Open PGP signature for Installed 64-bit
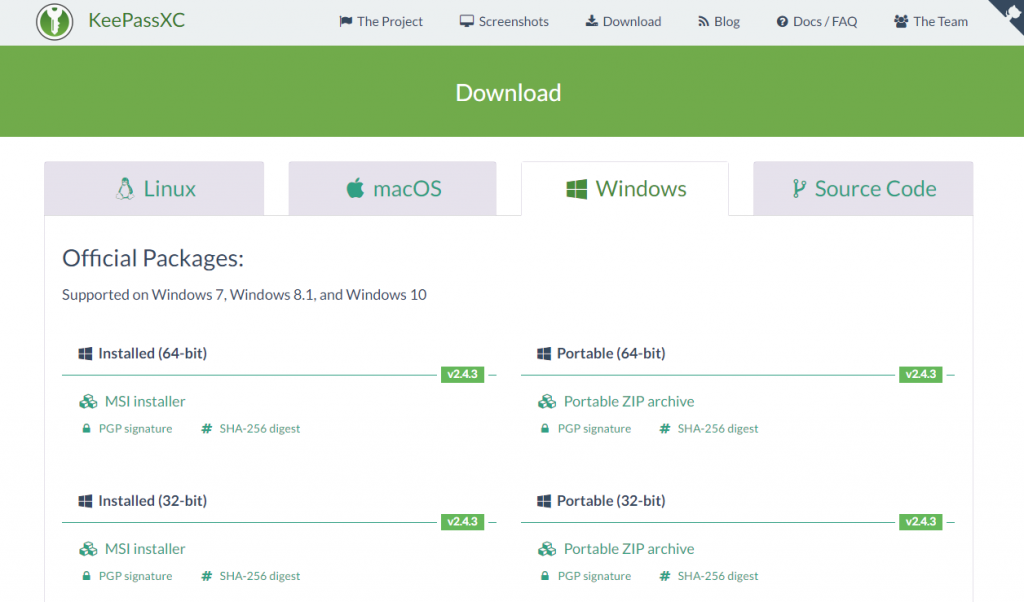Image resolution: width=1024 pixels, height=602 pixels. coord(135,429)
